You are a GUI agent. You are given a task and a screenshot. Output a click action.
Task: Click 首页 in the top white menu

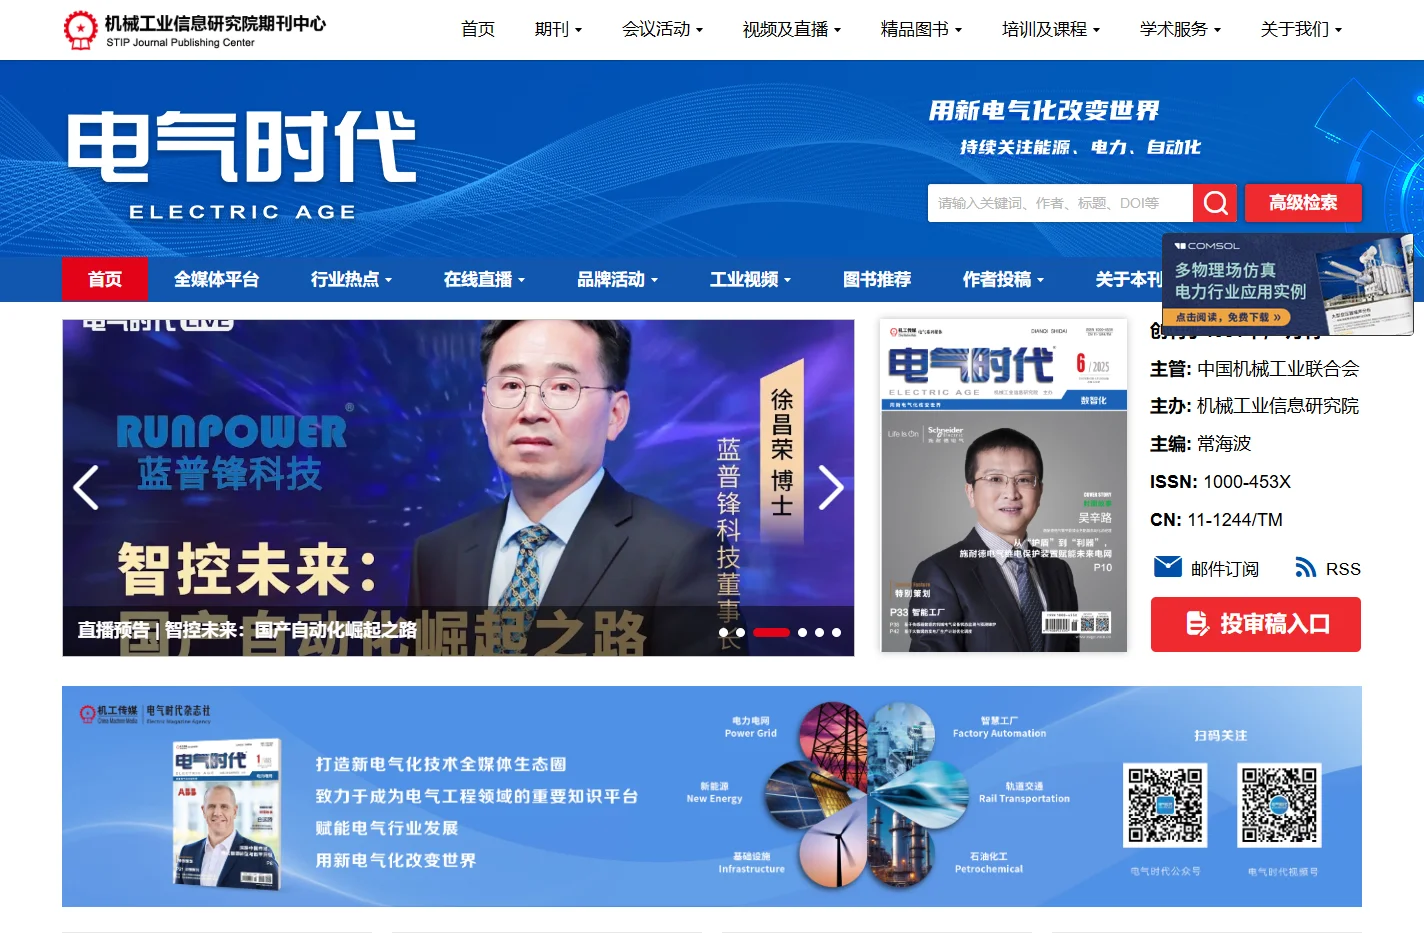coord(478,30)
